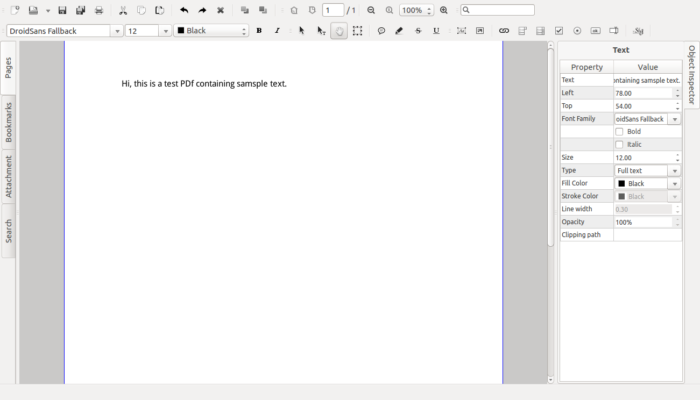700x400 pixels.
Task: Click the Size value stepper arrows
Action: [677, 158]
